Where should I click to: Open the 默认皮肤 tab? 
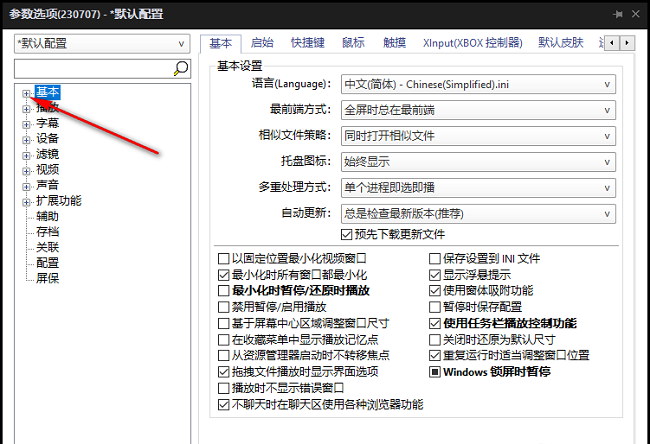561,43
